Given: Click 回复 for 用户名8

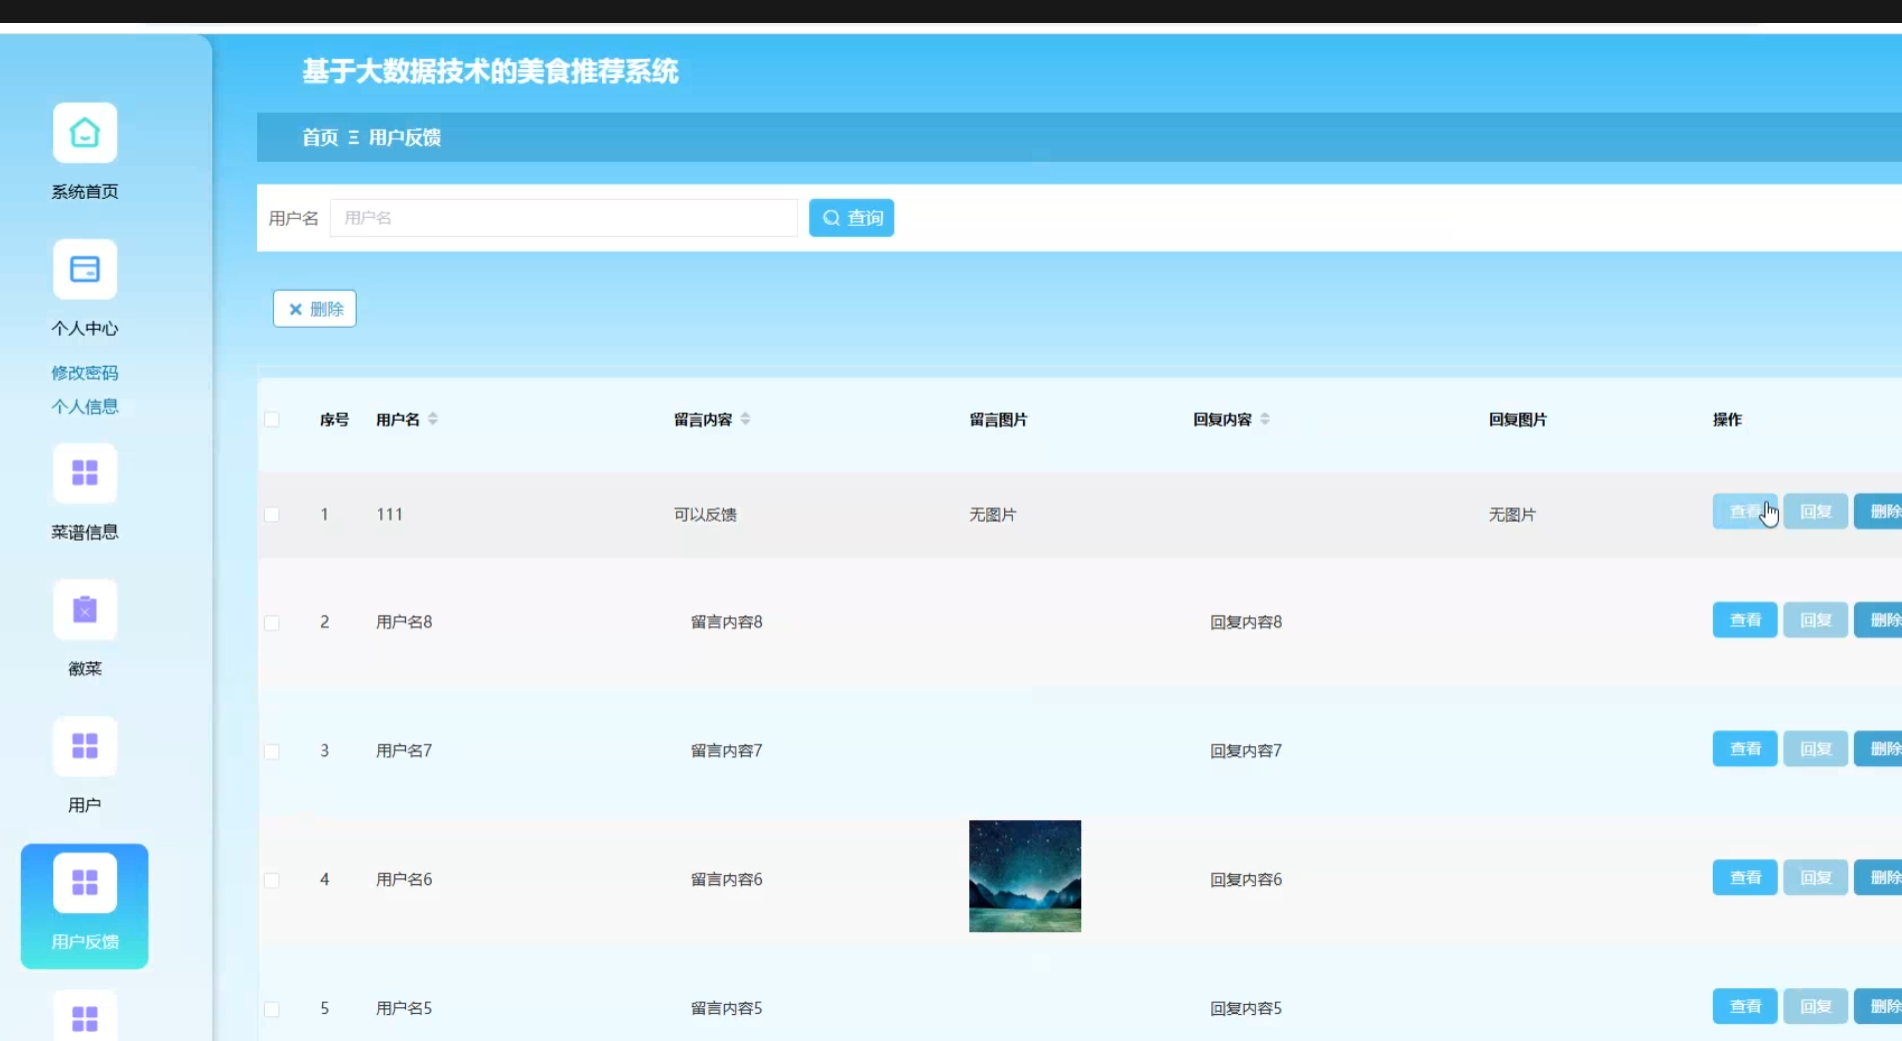Looking at the screenshot, I should pos(1816,620).
